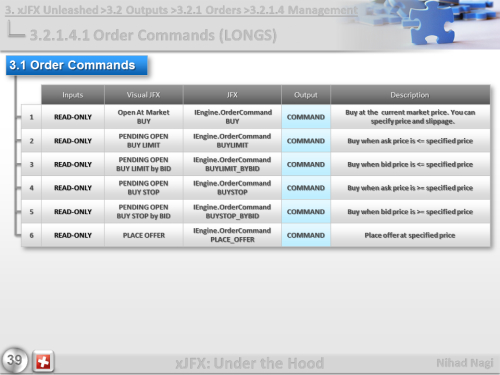Viewport: 500px width, 375px height.
Task: Click the row number 3 cell
Action: [x=31, y=164]
